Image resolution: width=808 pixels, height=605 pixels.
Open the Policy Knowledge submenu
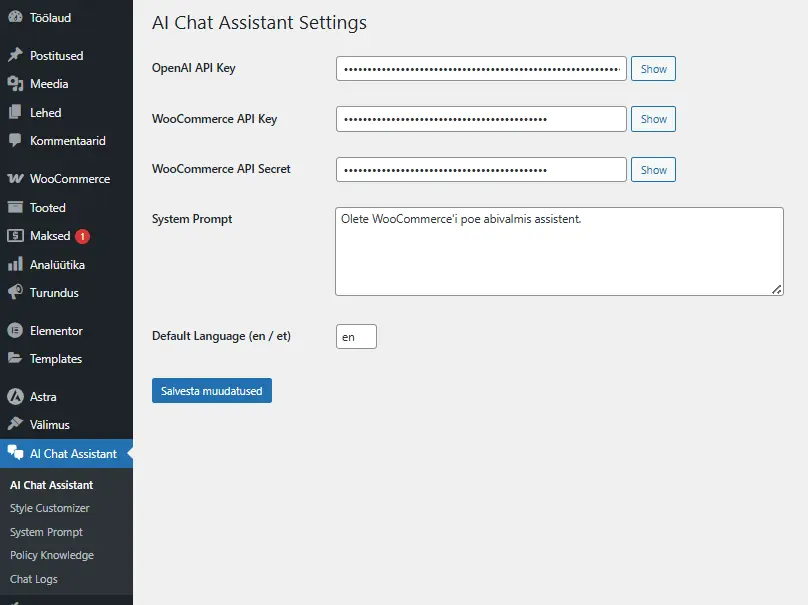[x=52, y=555]
